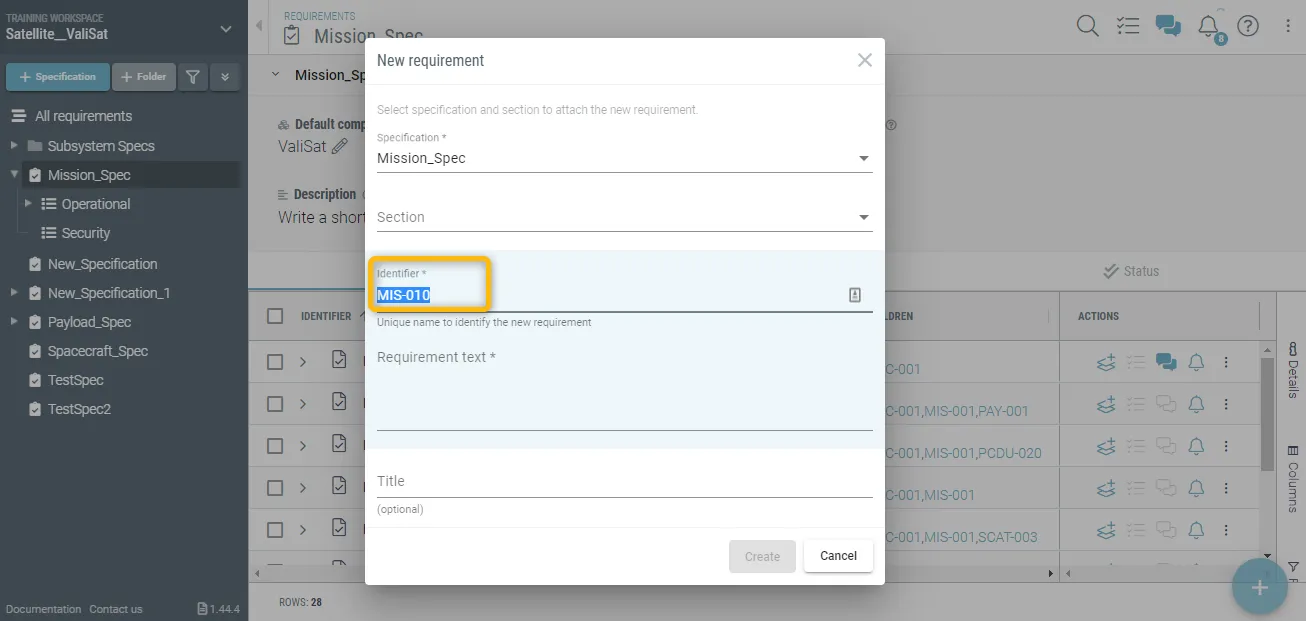Open the task checklist icon in header
Viewport: 1306px width, 621px height.
[x=1127, y=26]
